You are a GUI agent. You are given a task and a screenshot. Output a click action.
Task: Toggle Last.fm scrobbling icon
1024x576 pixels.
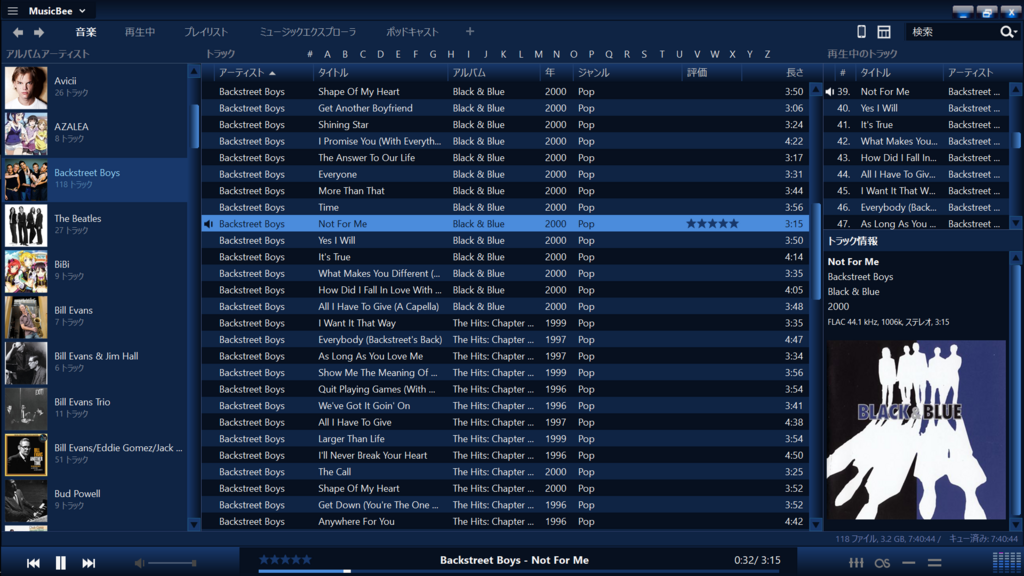(882, 563)
